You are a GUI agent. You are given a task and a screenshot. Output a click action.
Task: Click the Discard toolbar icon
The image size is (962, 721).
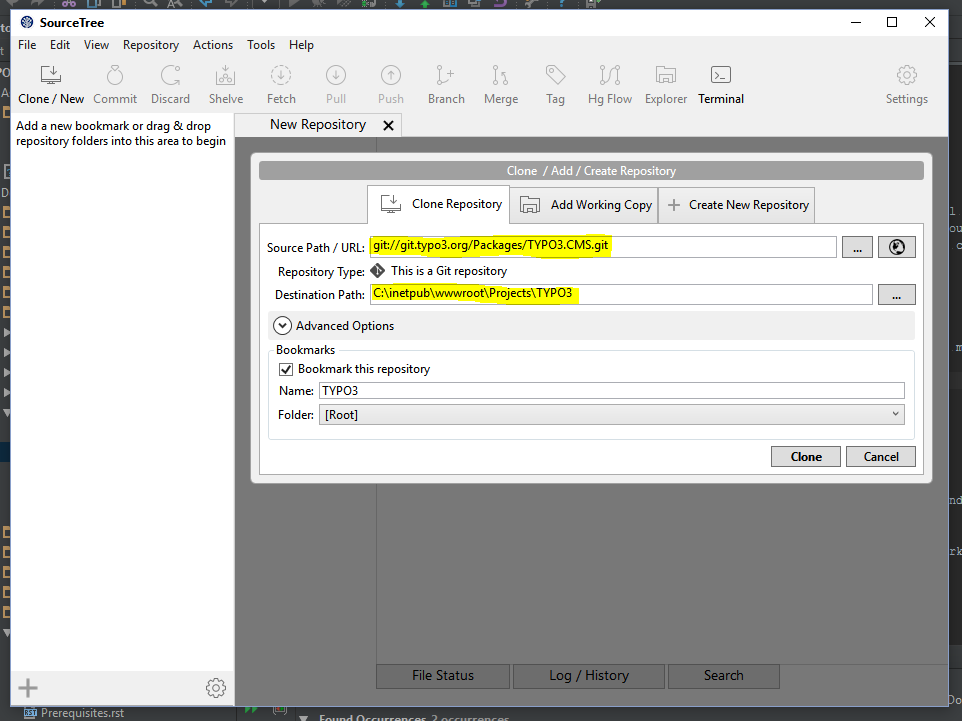171,75
